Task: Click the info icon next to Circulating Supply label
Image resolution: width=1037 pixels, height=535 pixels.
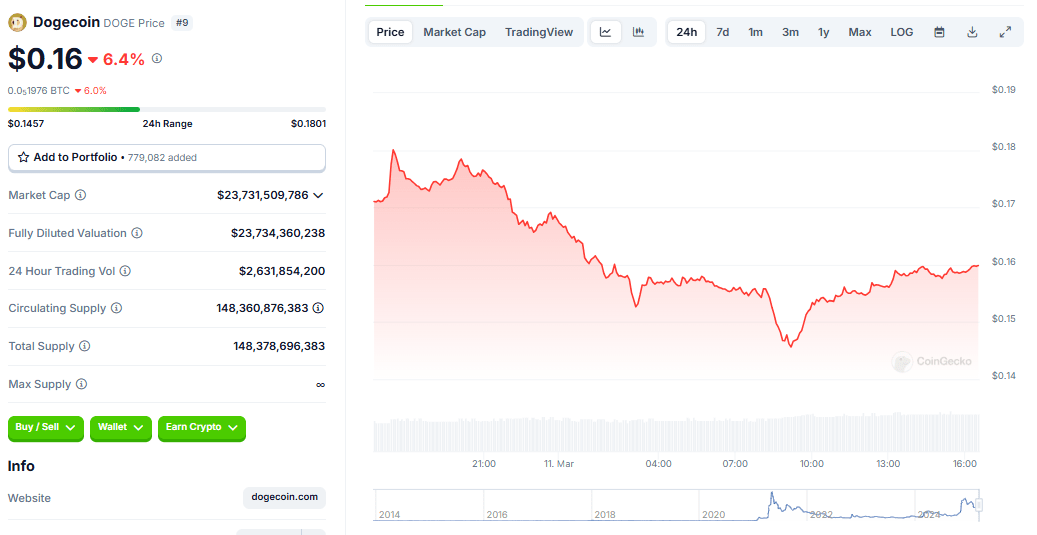Action: (x=116, y=308)
